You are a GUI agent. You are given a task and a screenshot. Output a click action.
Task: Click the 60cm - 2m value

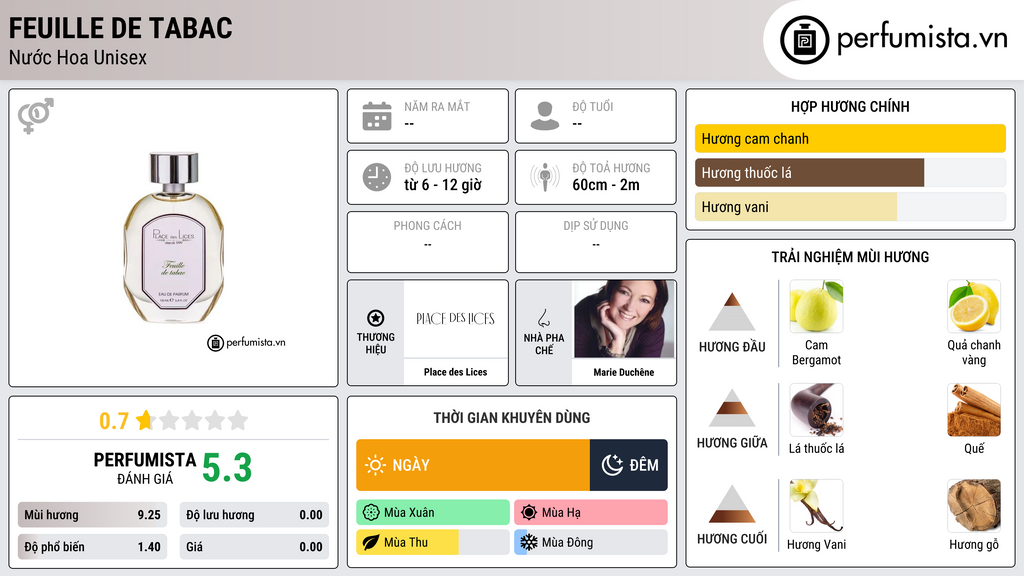[606, 185]
